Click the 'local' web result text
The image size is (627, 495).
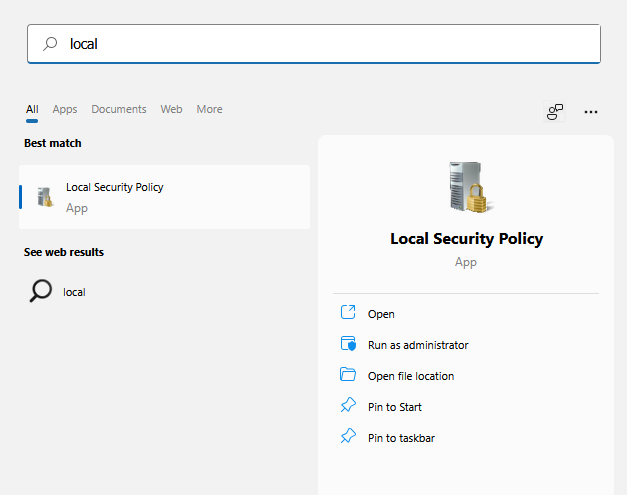(75, 292)
